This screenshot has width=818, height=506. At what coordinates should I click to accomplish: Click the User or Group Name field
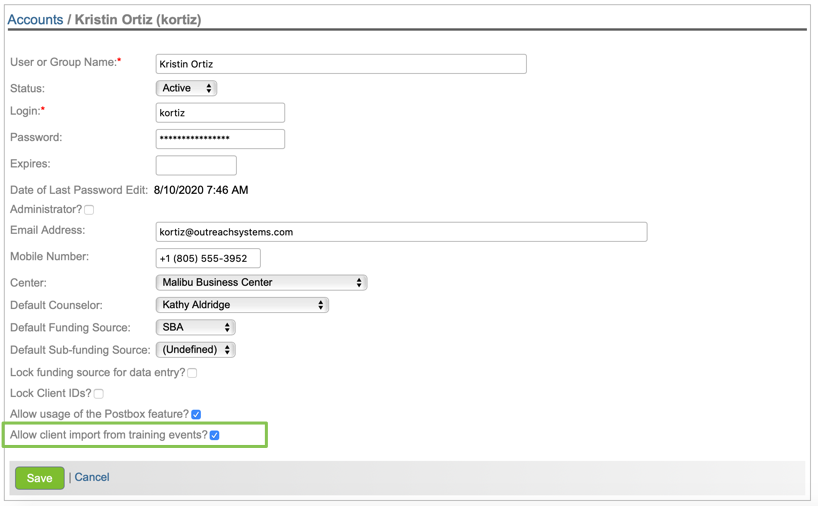(x=340, y=64)
